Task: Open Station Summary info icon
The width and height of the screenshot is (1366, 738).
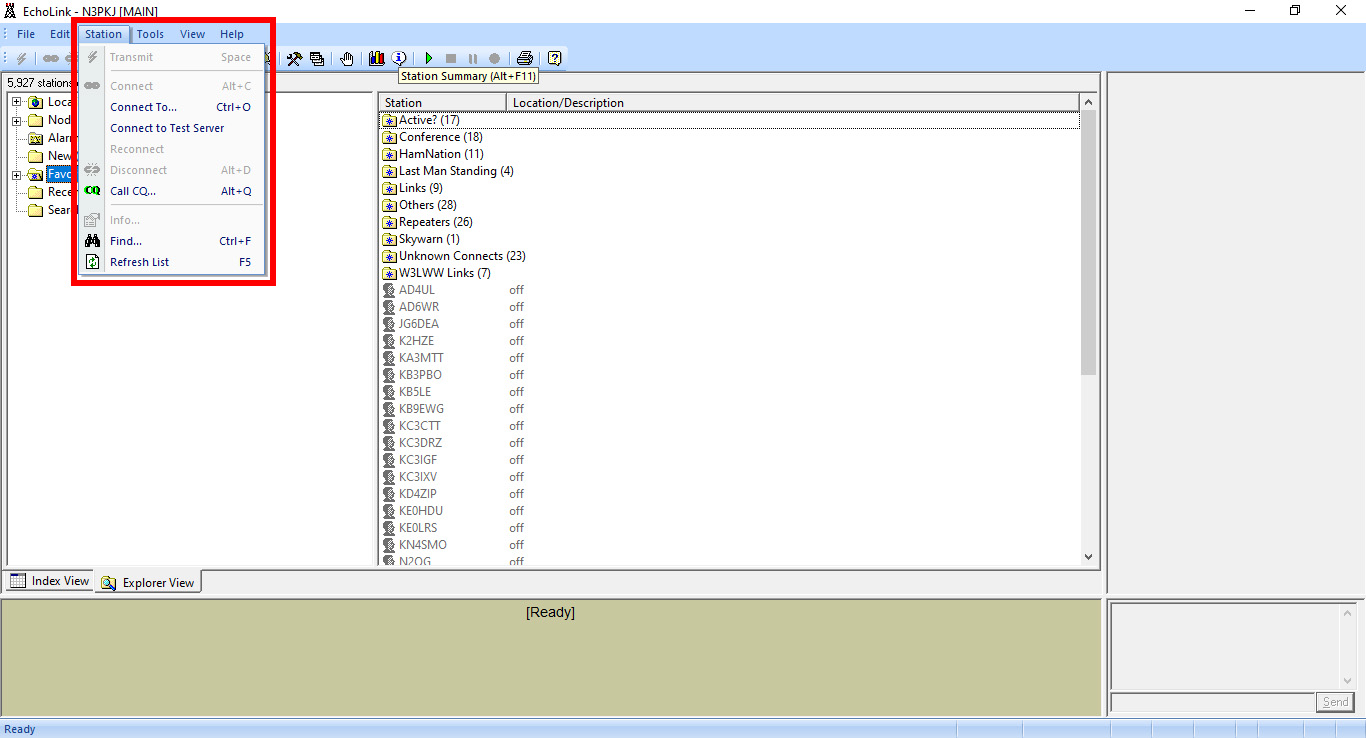Action: click(x=399, y=59)
